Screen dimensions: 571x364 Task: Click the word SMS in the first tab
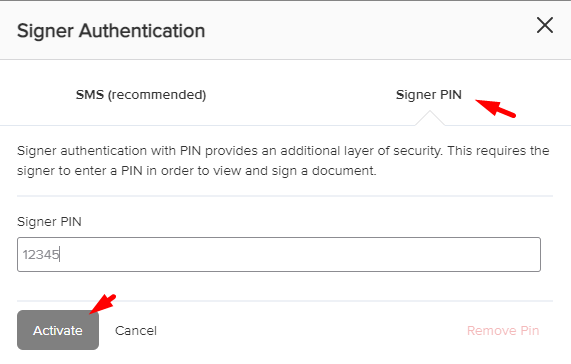[90, 95]
